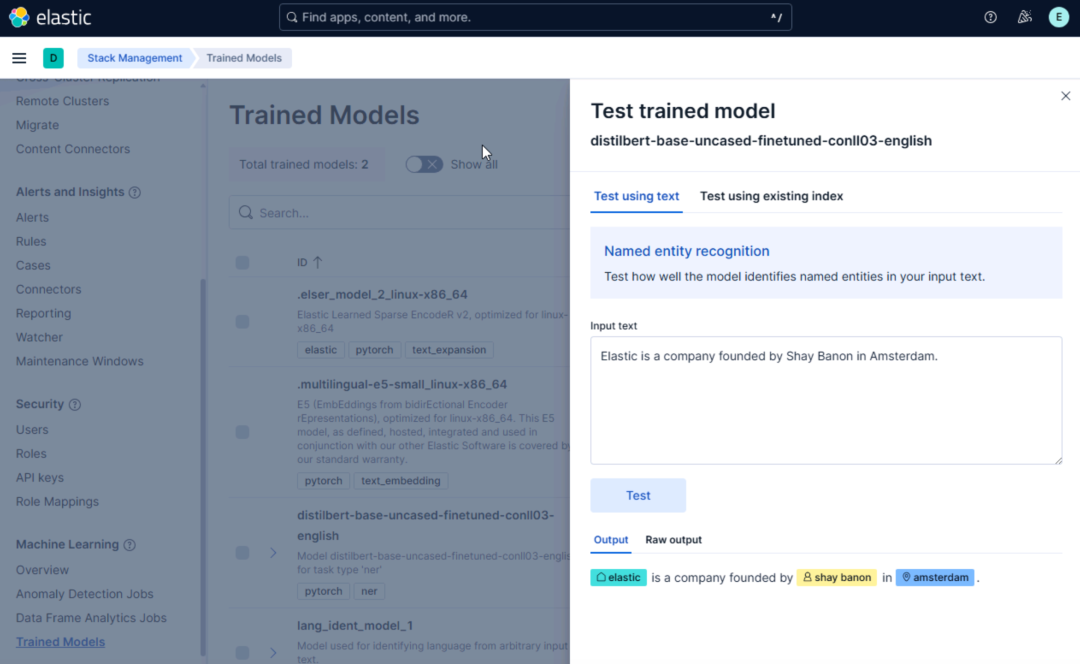Click the Alerts and Insights help icon

[135, 192]
